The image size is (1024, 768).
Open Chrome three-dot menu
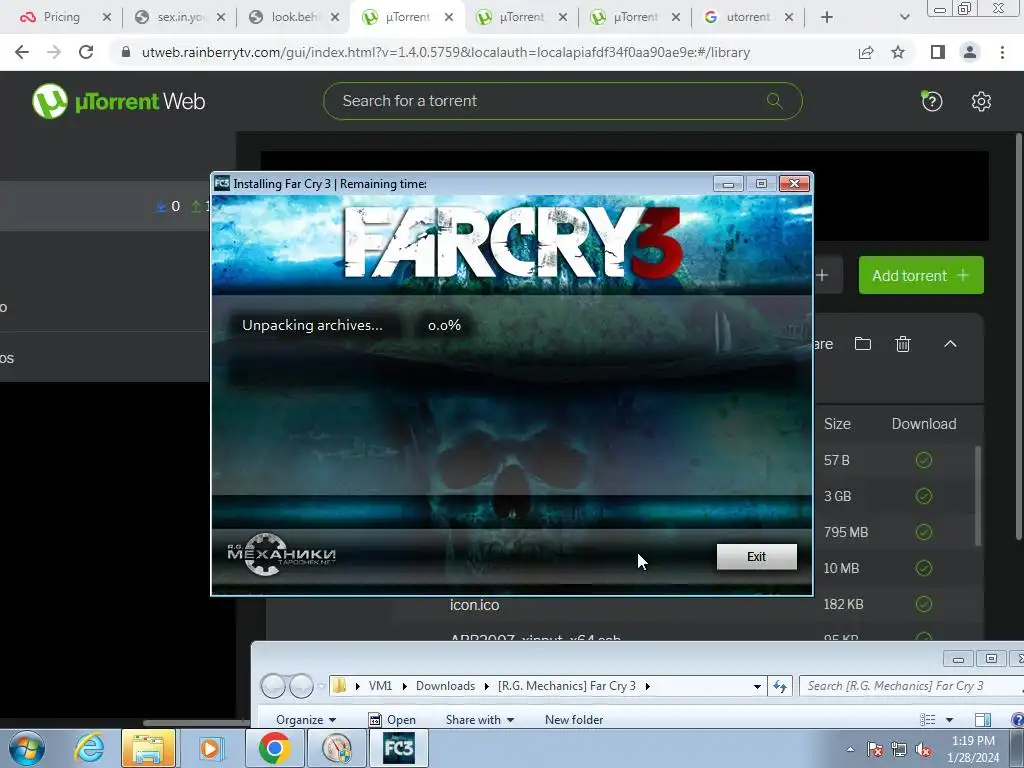(x=1002, y=52)
